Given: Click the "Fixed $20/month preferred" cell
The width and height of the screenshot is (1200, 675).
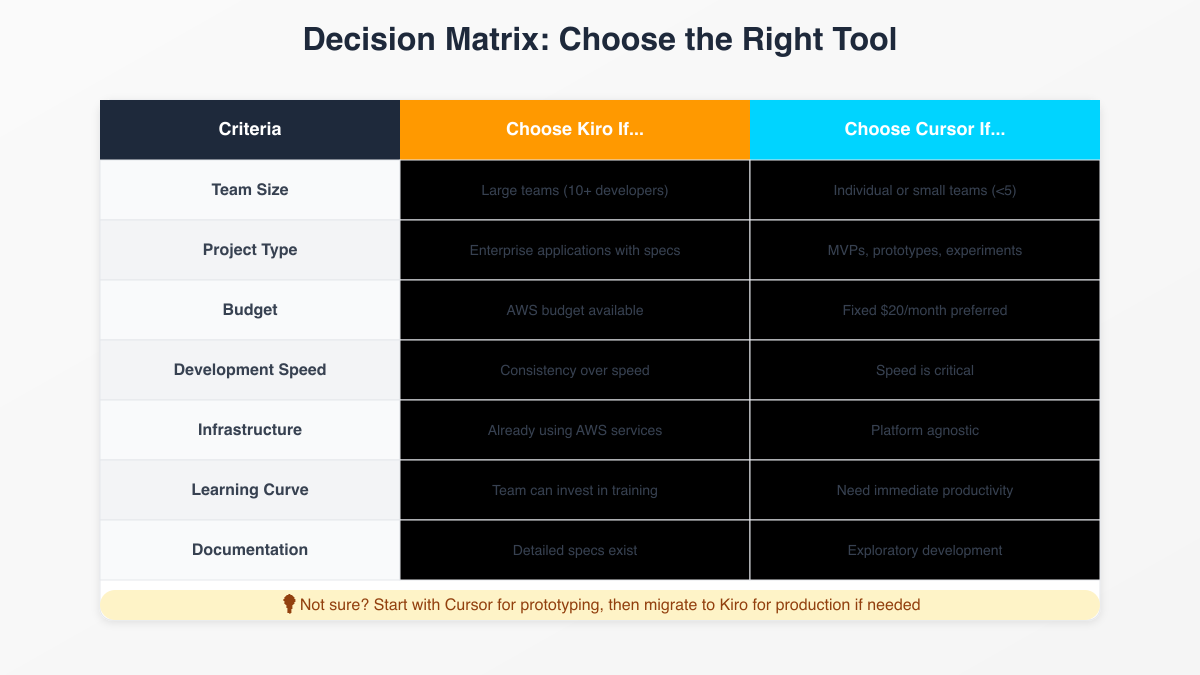Looking at the screenshot, I should pos(925,310).
